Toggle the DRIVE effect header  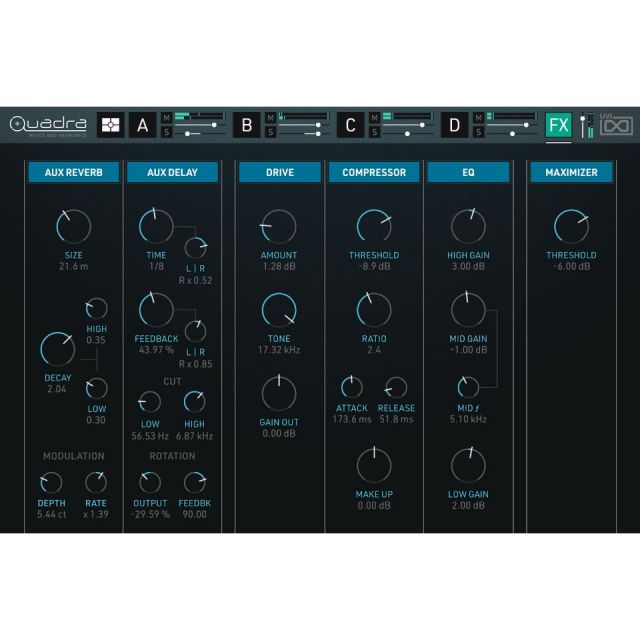tap(280, 172)
